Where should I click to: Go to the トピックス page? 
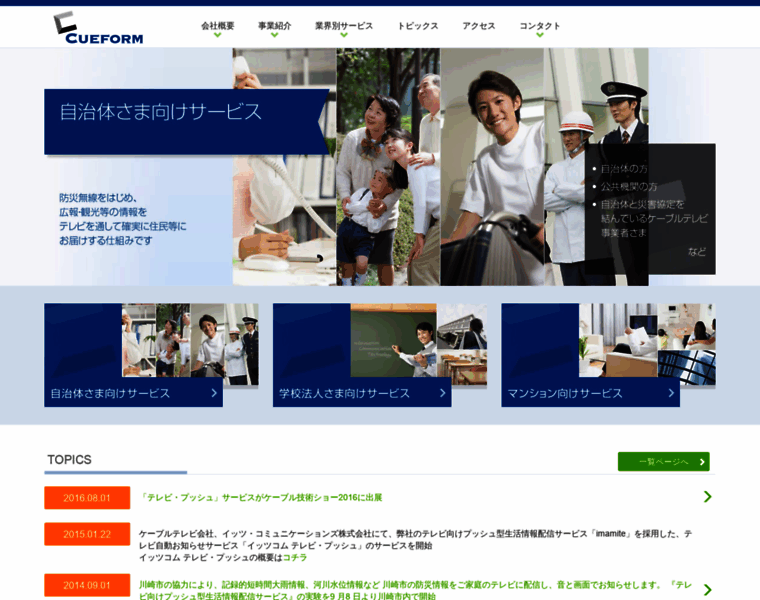click(417, 26)
